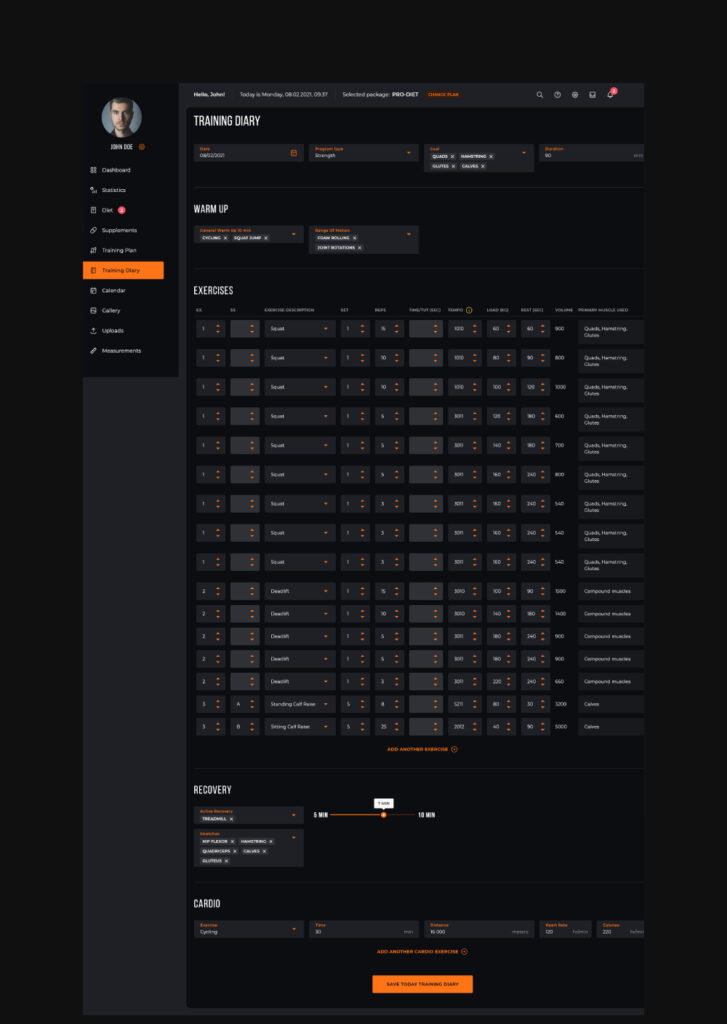Image resolution: width=727 pixels, height=1024 pixels.
Task: Click Save Today Training Diary button
Action: tap(422, 984)
